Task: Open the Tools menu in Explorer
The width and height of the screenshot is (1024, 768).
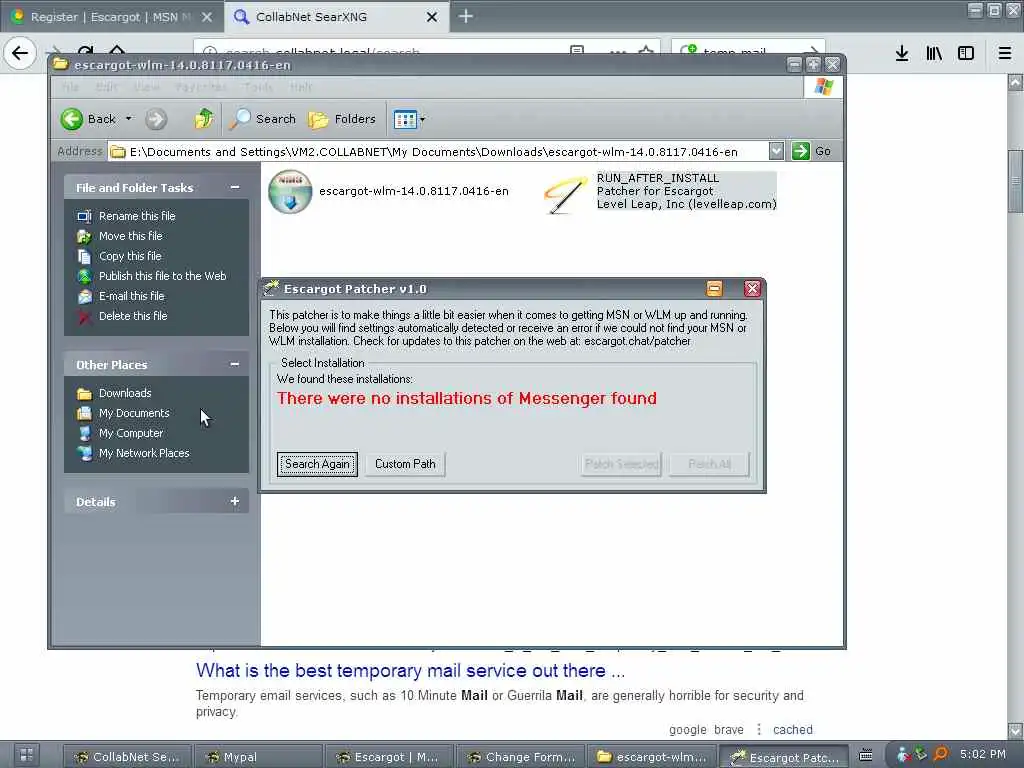Action: [259, 87]
